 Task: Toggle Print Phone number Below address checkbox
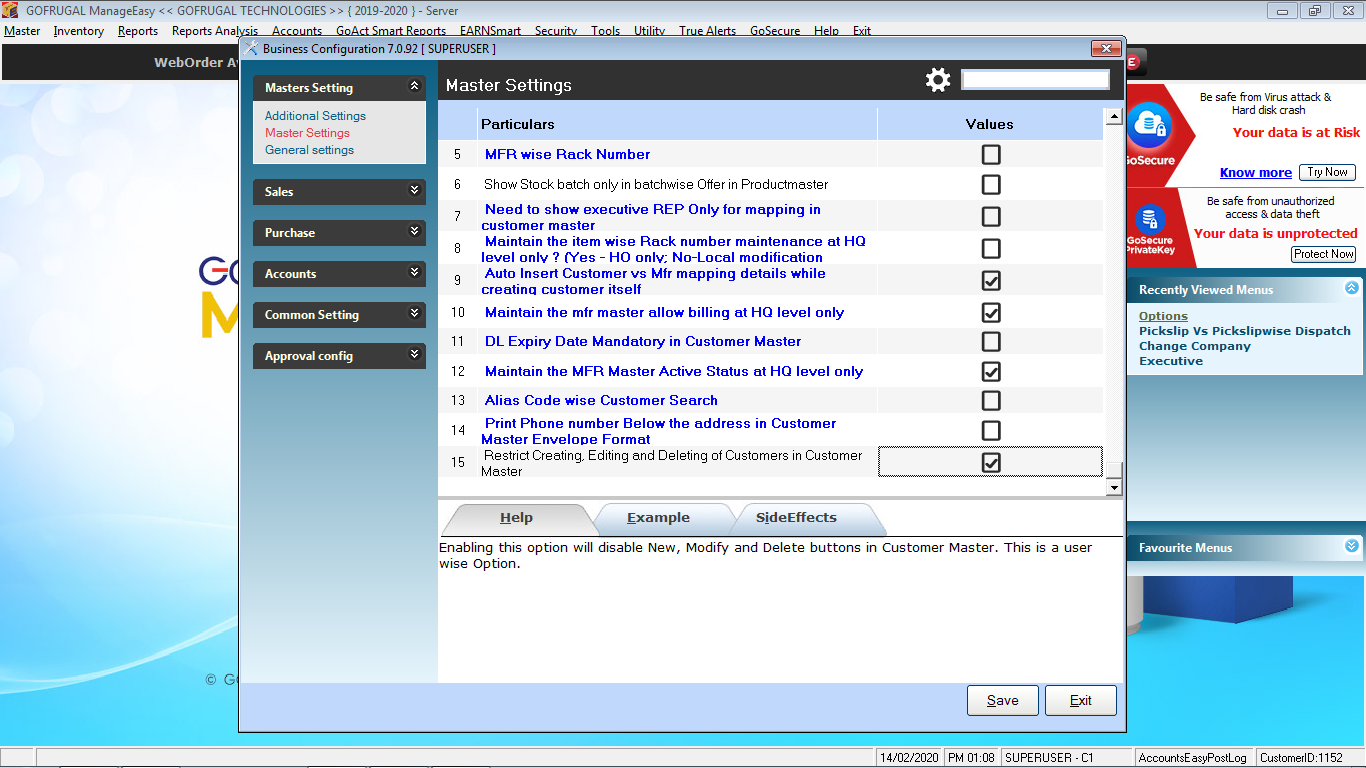click(x=991, y=431)
